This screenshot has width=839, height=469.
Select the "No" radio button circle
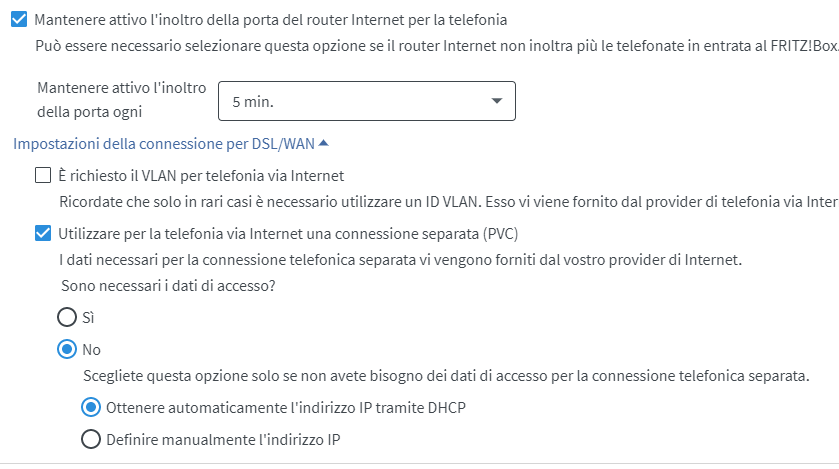click(x=67, y=349)
